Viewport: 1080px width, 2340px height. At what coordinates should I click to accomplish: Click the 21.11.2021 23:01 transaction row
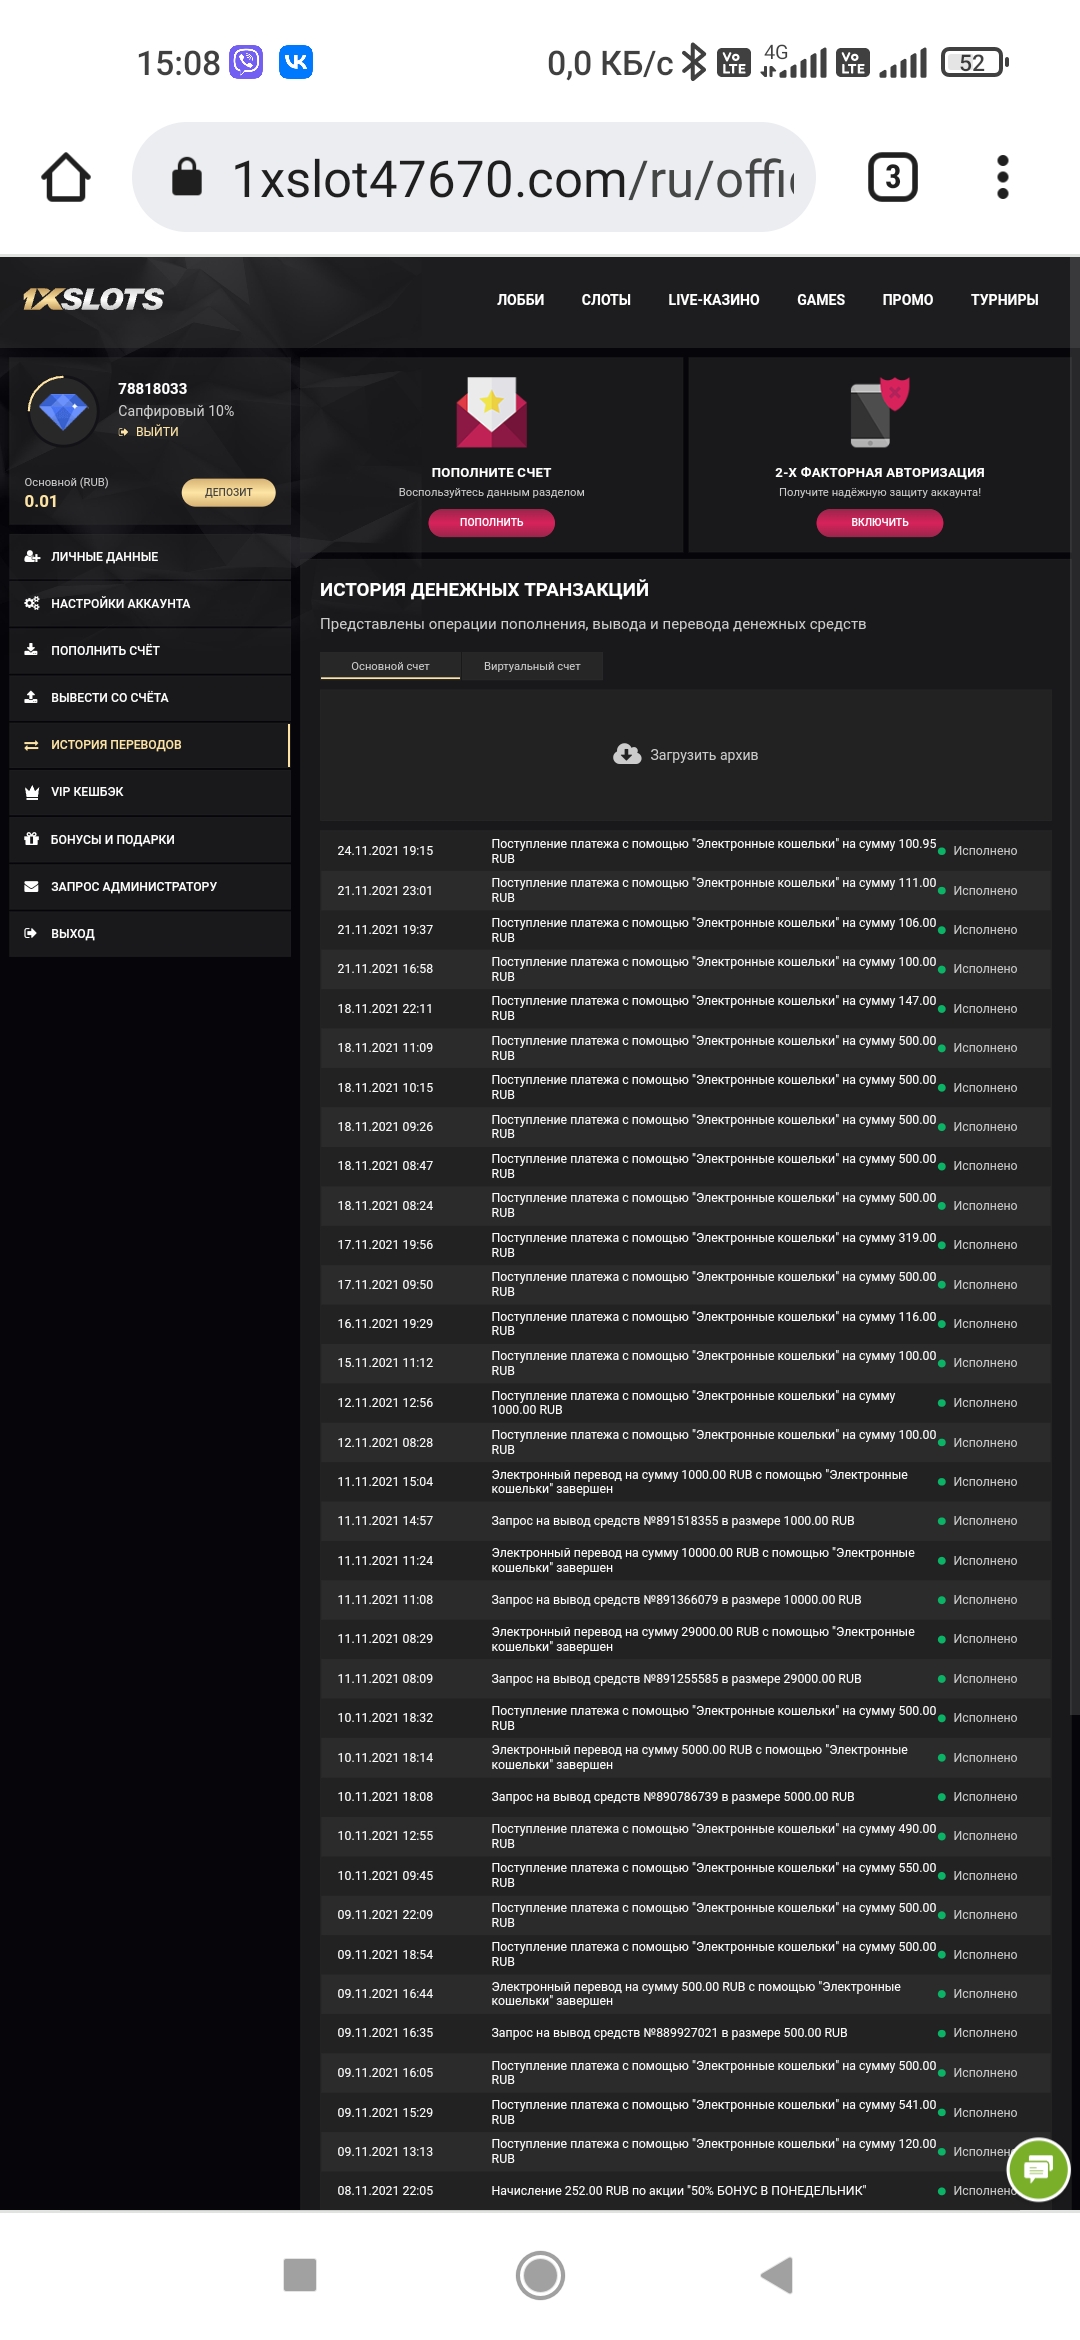(685, 891)
